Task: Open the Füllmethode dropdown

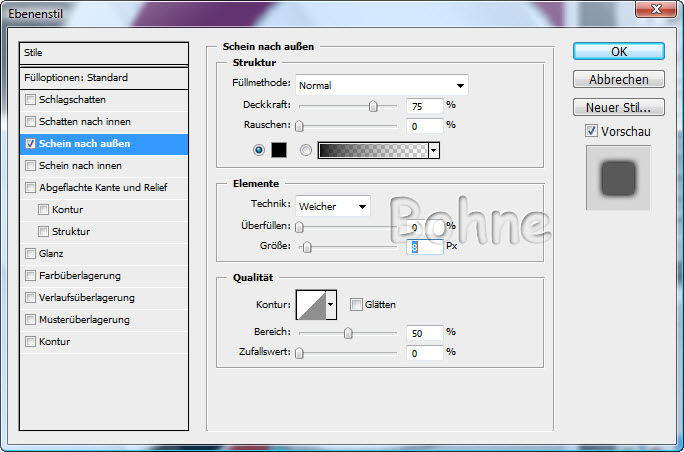Action: click(x=381, y=86)
